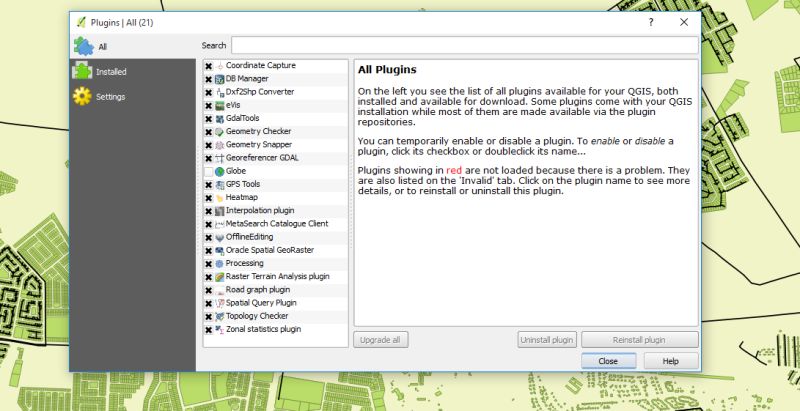
Task: Click the Dxf2Shp Converter plugin icon
Action: [219, 92]
